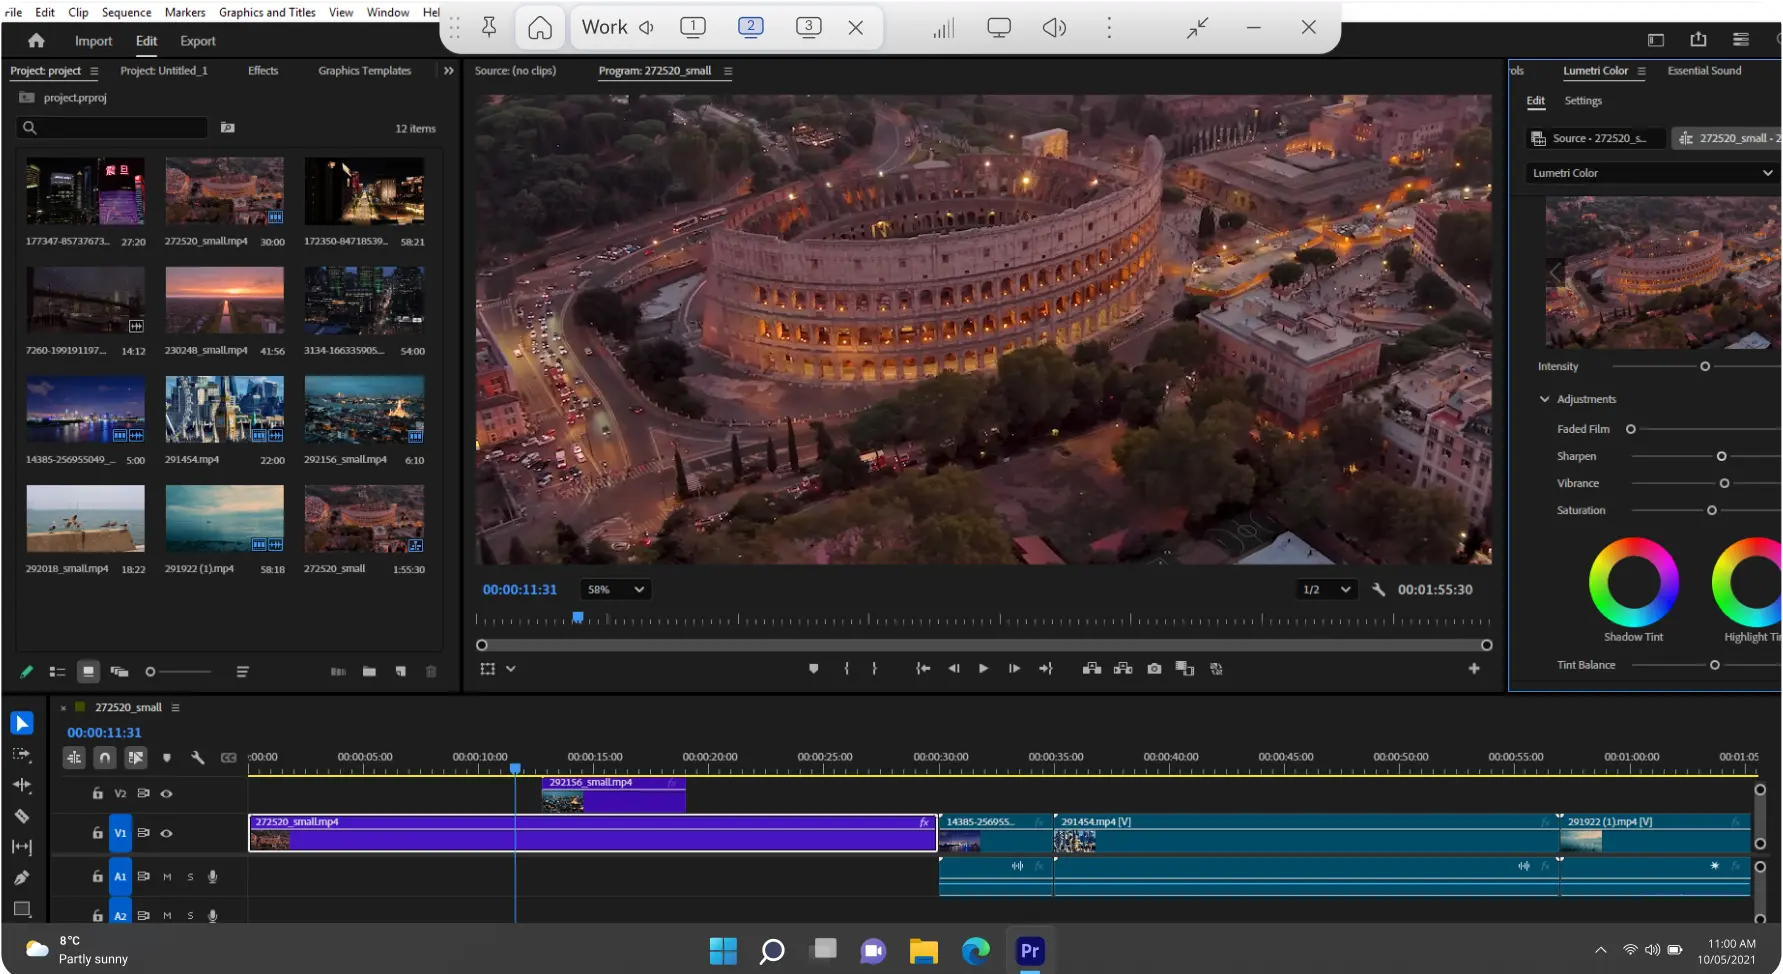Select the 291454.mp4 thumbnail in the Project panel
The width and height of the screenshot is (1783, 974).
pos(224,409)
